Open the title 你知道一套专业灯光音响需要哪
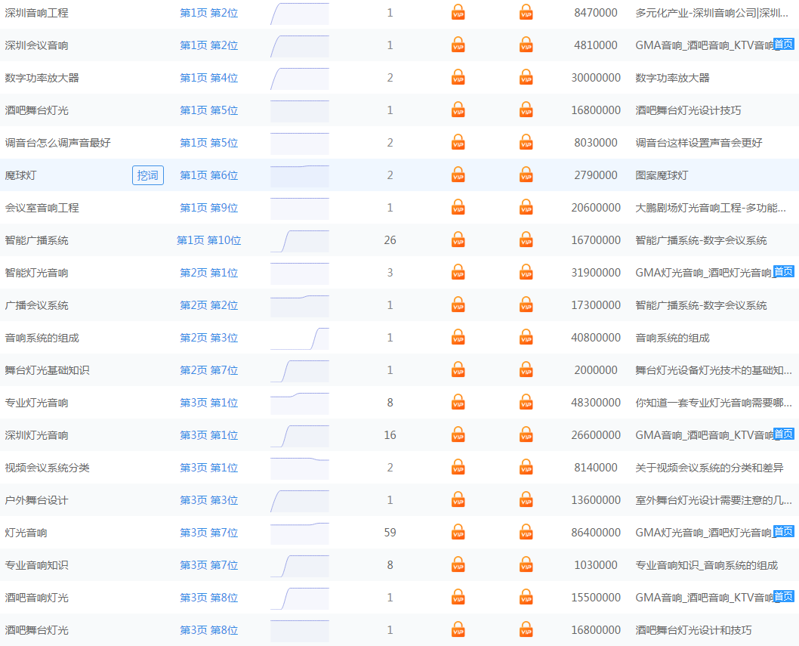 (x=714, y=403)
